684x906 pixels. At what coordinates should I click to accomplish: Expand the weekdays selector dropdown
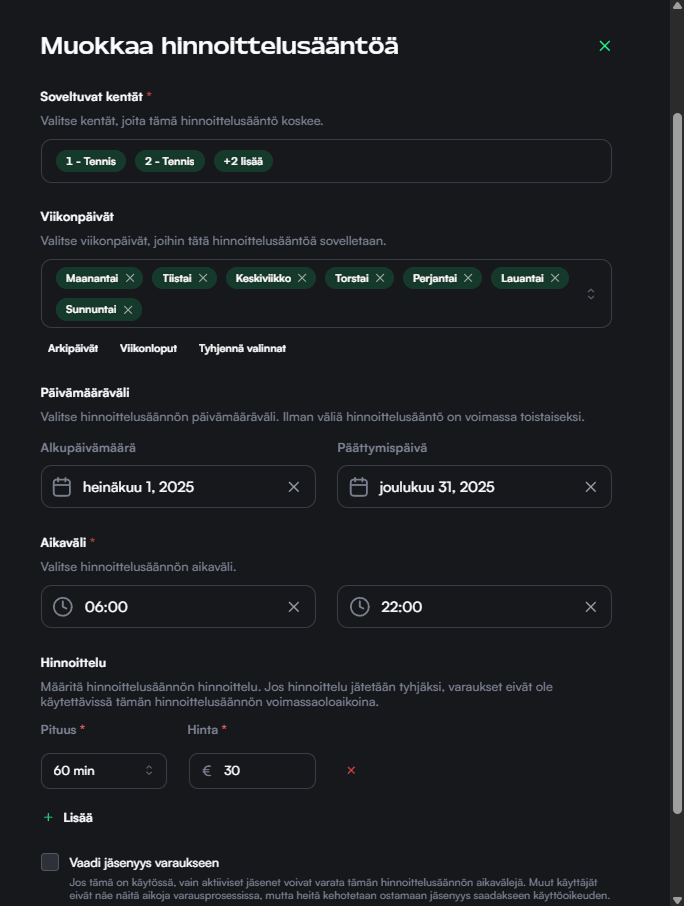pos(590,294)
